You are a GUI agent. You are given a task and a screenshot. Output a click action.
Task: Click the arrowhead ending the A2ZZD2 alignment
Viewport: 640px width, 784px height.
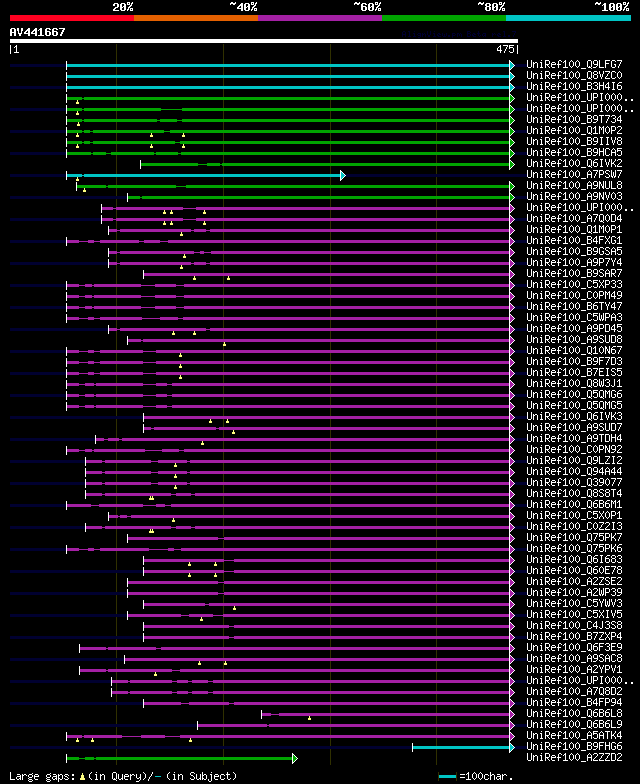click(294, 758)
